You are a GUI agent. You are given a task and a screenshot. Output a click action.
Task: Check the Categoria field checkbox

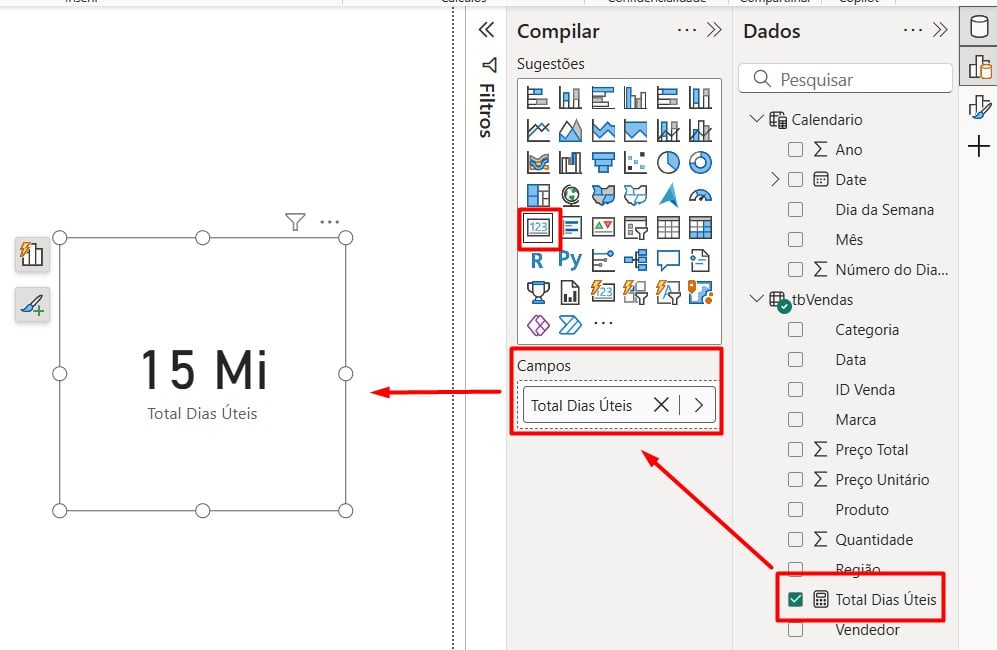pyautogui.click(x=795, y=329)
